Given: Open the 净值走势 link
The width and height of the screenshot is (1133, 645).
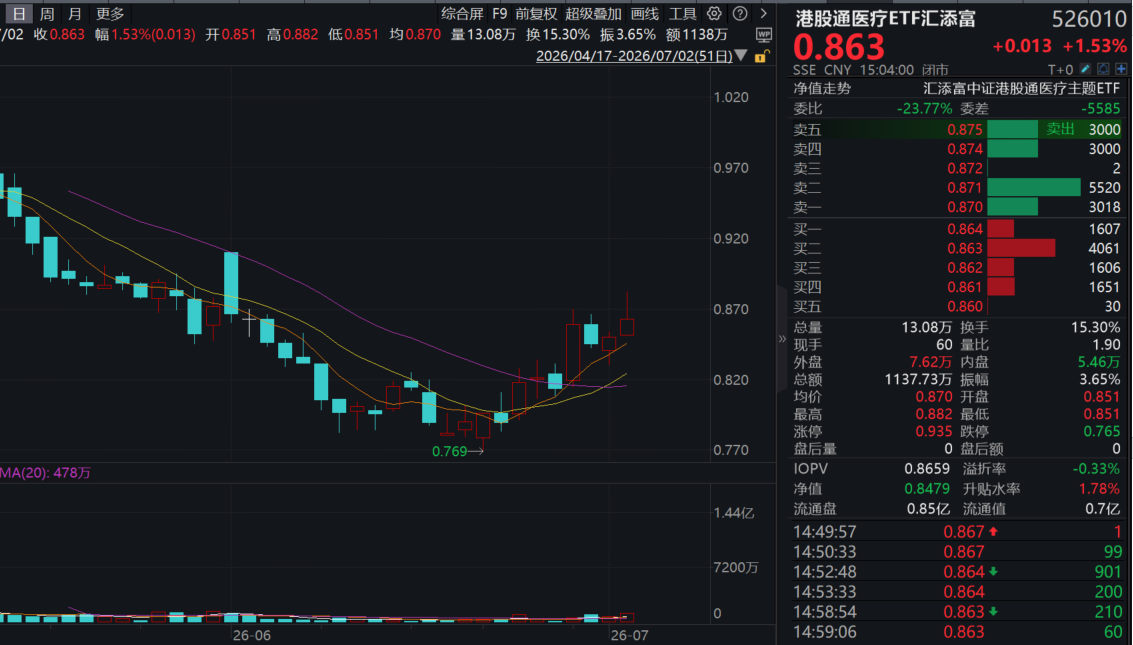Looking at the screenshot, I should pos(822,88).
